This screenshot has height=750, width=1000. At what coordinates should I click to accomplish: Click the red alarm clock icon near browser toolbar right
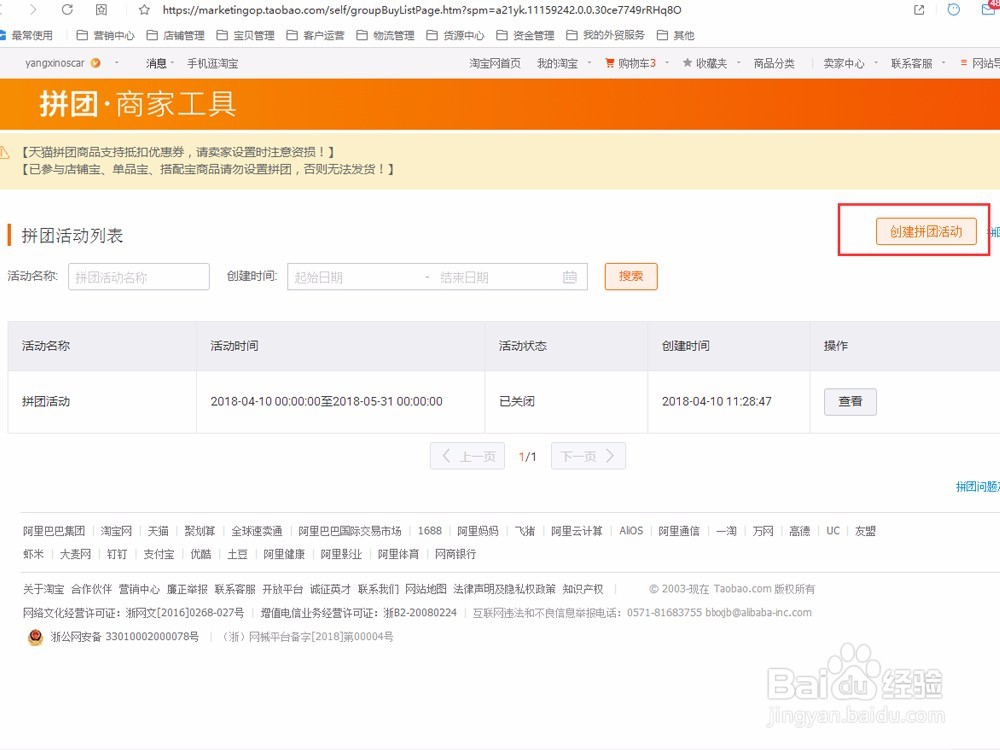[953, 10]
